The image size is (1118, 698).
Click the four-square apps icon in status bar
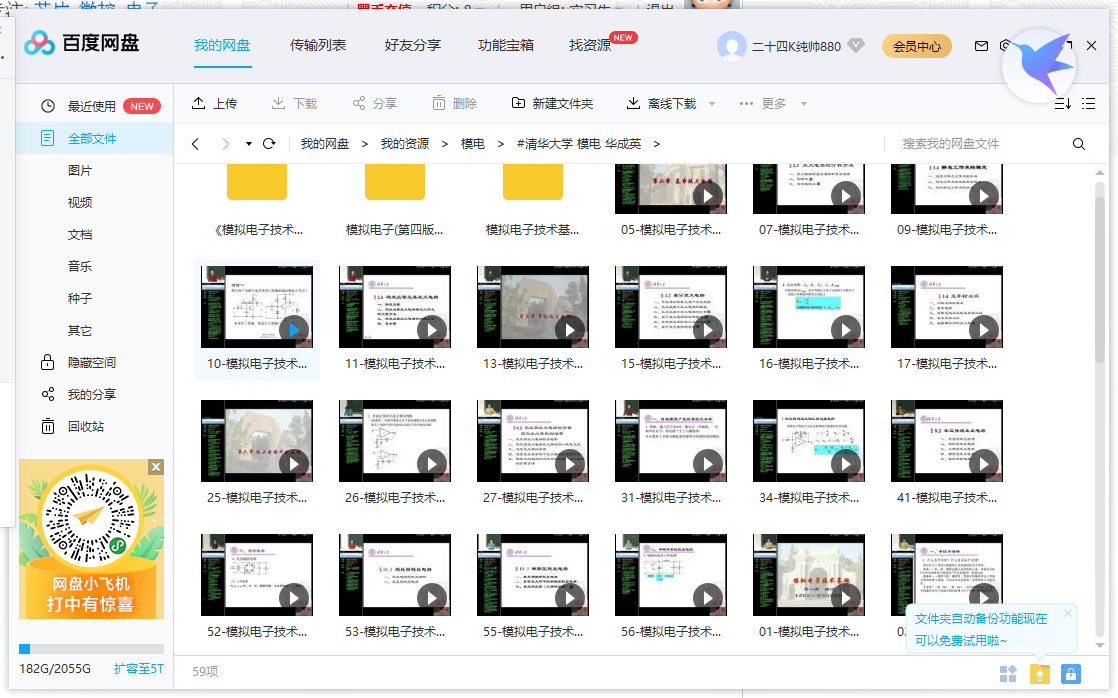1008,674
